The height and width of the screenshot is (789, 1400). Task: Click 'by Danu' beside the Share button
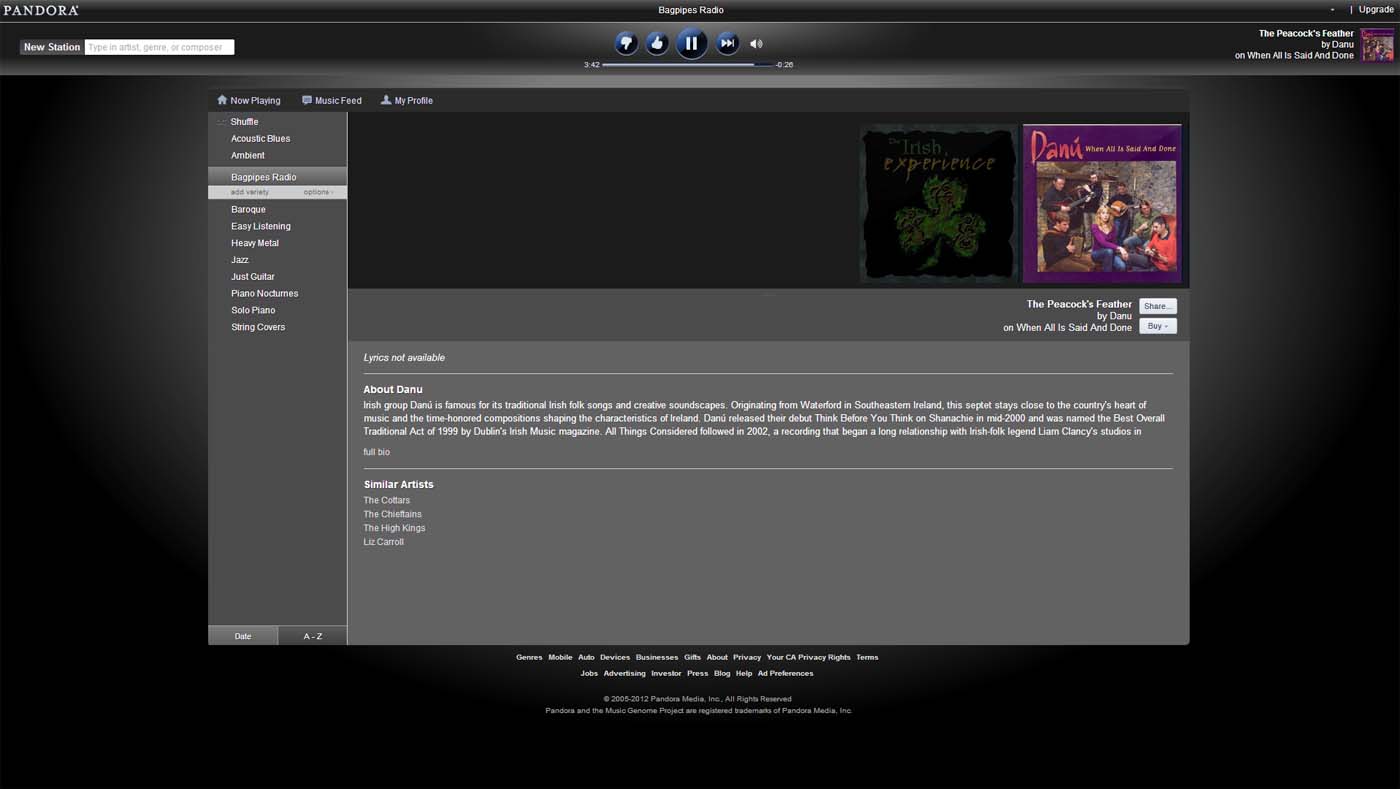tap(1114, 316)
